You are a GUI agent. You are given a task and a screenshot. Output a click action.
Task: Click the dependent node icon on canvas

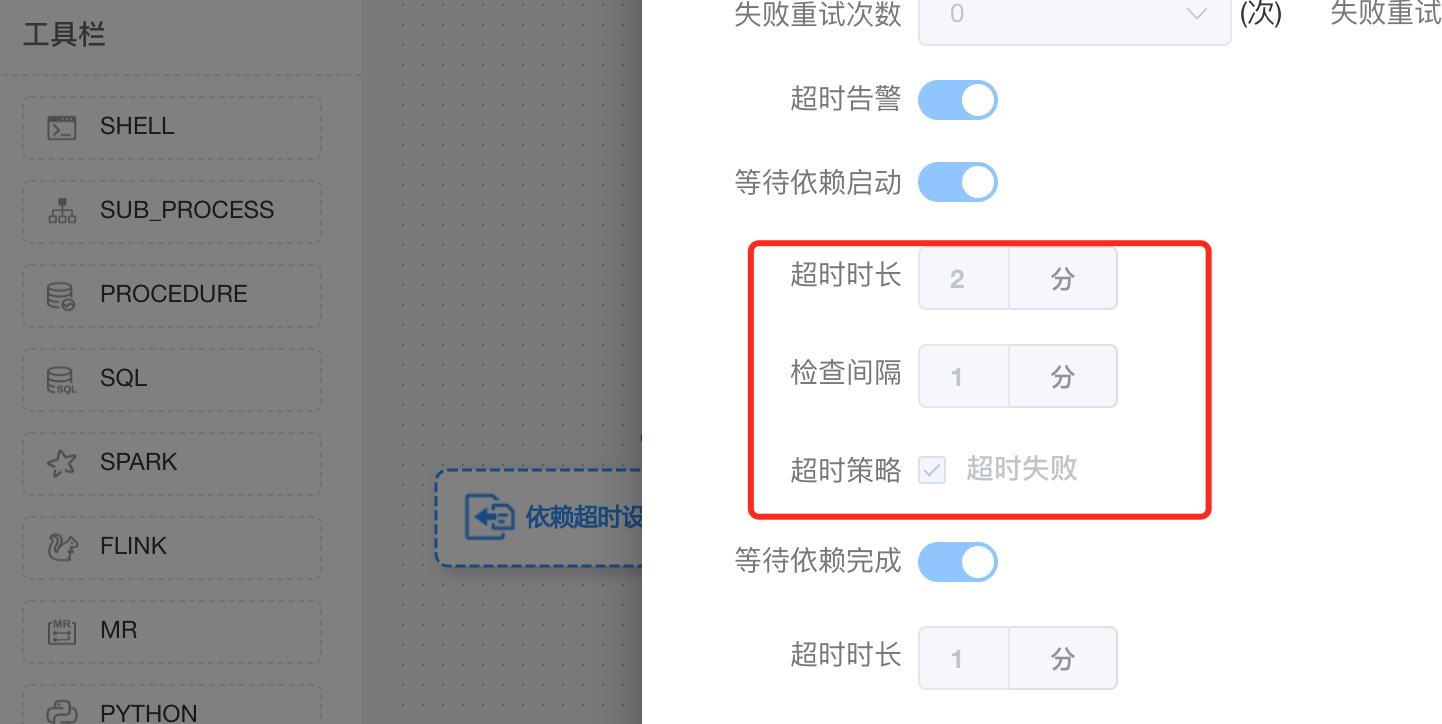[490, 517]
